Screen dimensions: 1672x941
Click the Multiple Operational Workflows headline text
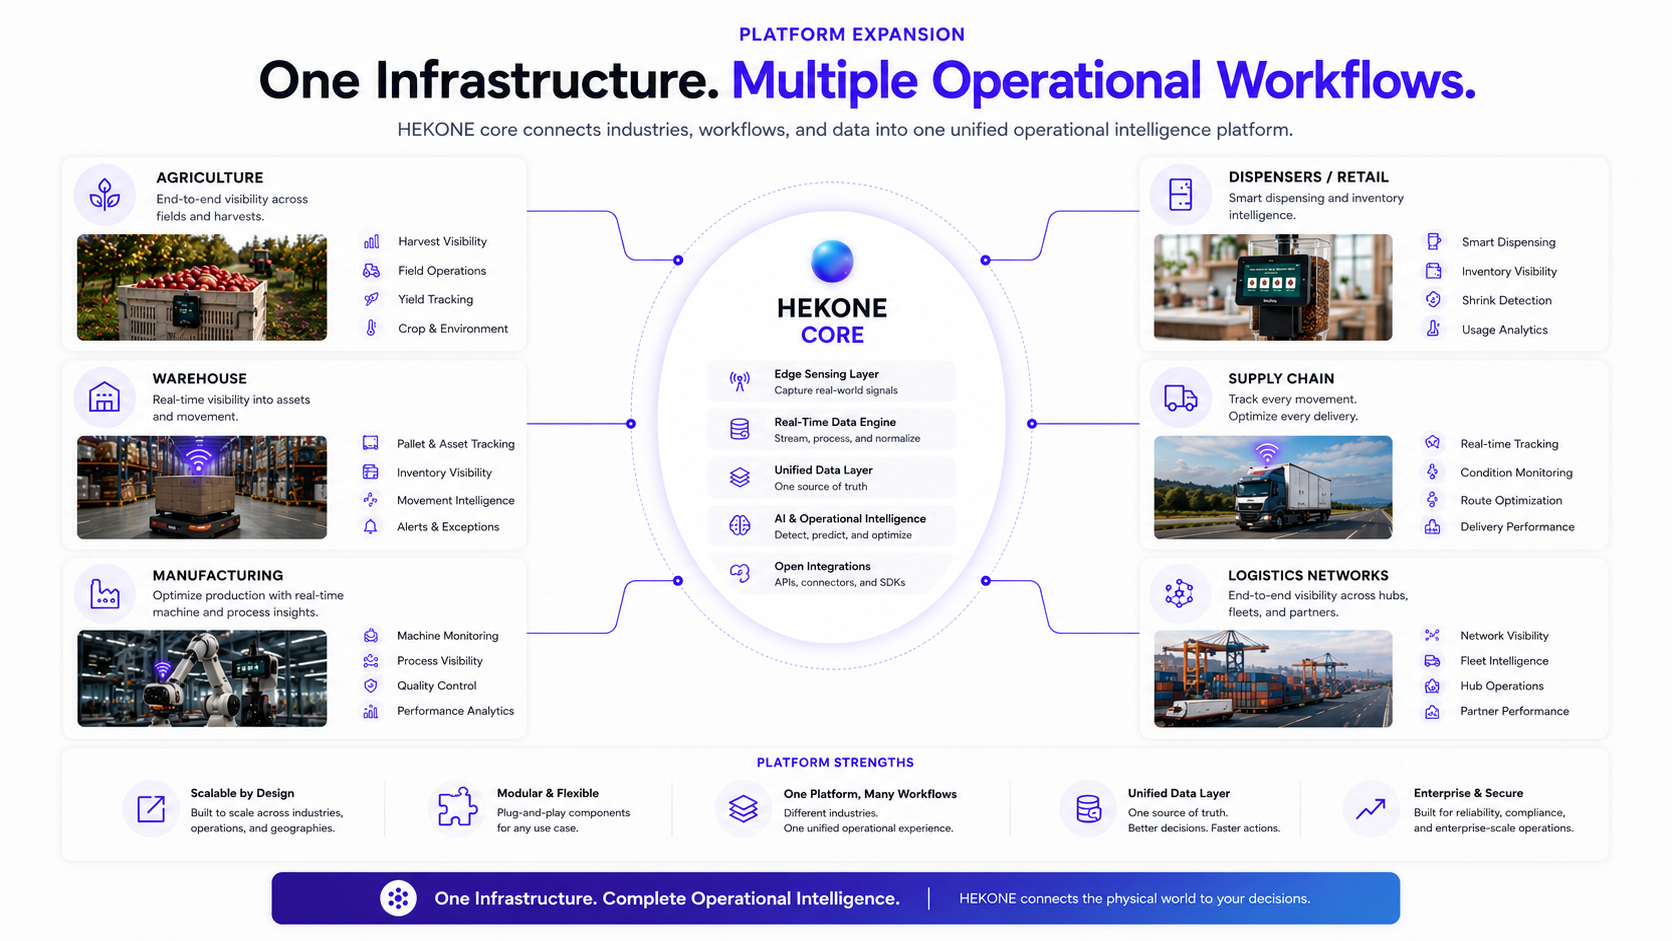coord(1103,81)
